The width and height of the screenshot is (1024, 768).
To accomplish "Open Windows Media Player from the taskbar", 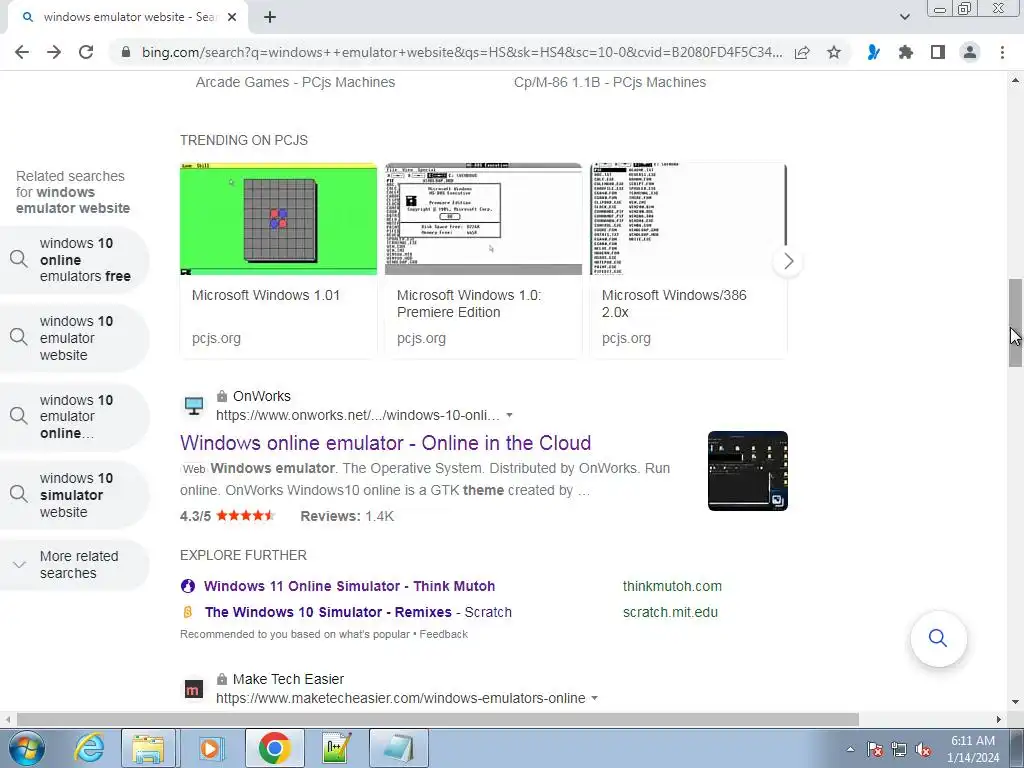I will 210,748.
